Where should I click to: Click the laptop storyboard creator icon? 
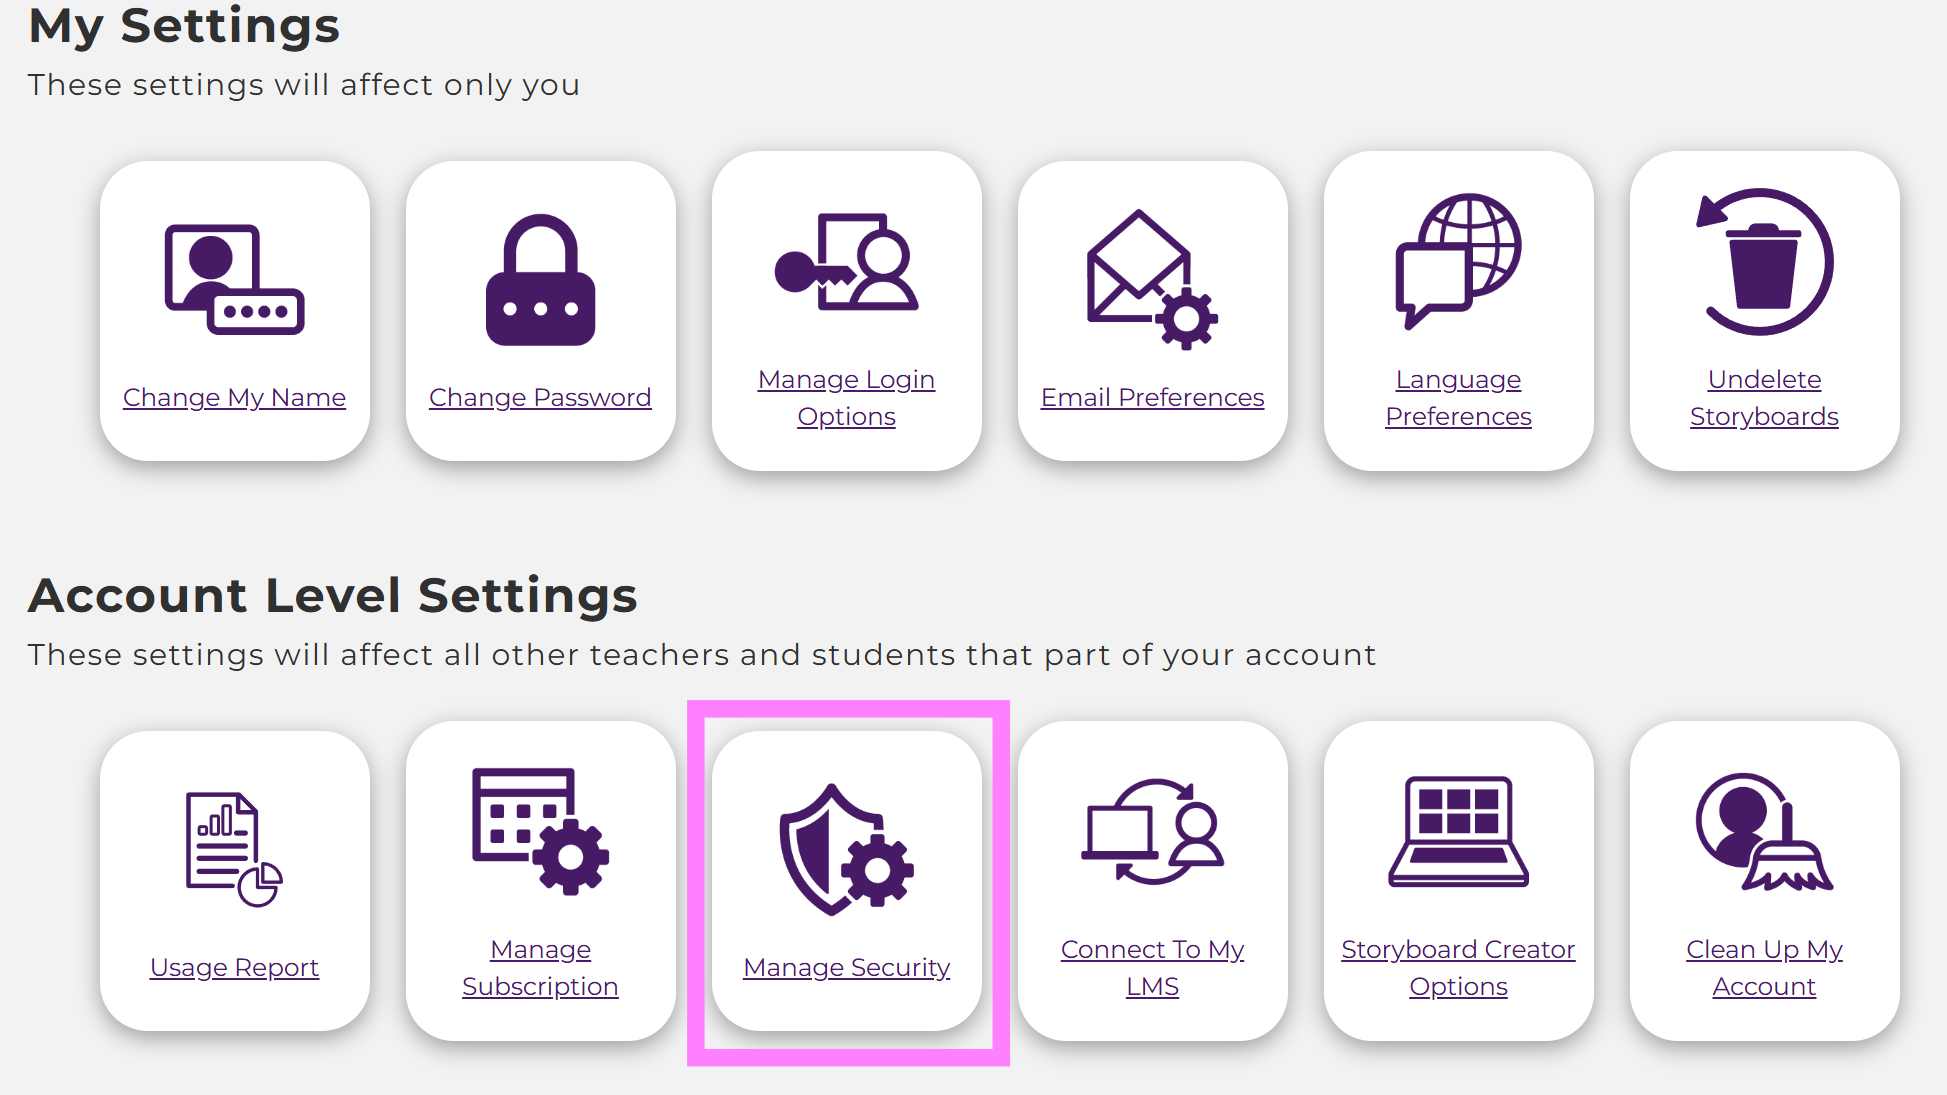click(1458, 831)
